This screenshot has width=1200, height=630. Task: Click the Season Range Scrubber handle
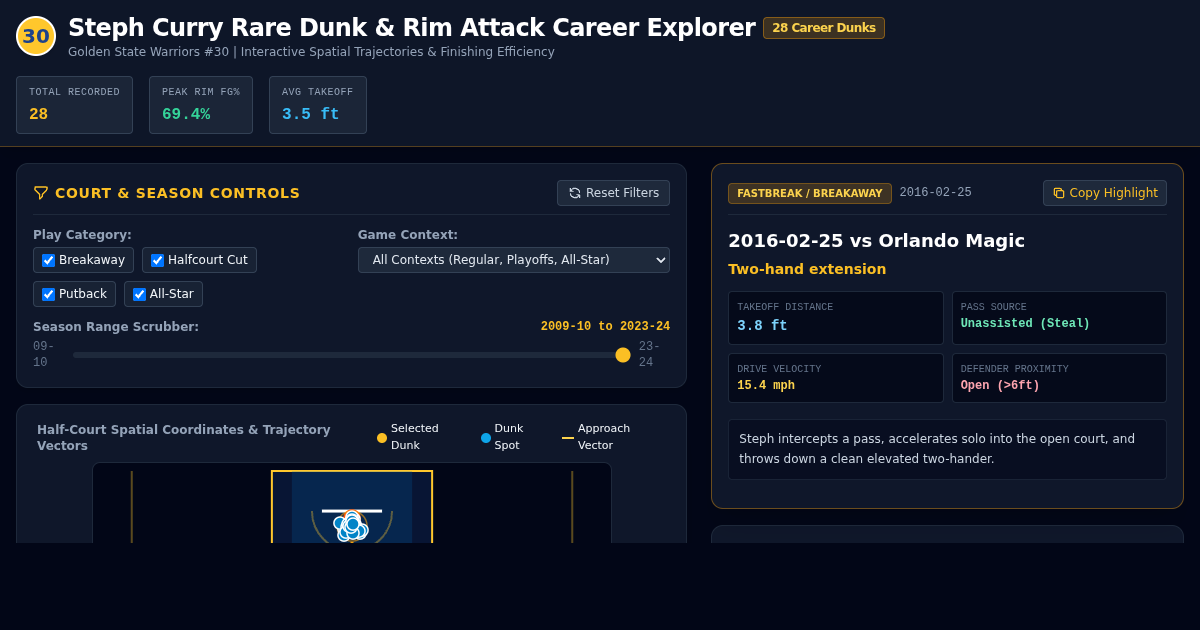click(x=623, y=355)
